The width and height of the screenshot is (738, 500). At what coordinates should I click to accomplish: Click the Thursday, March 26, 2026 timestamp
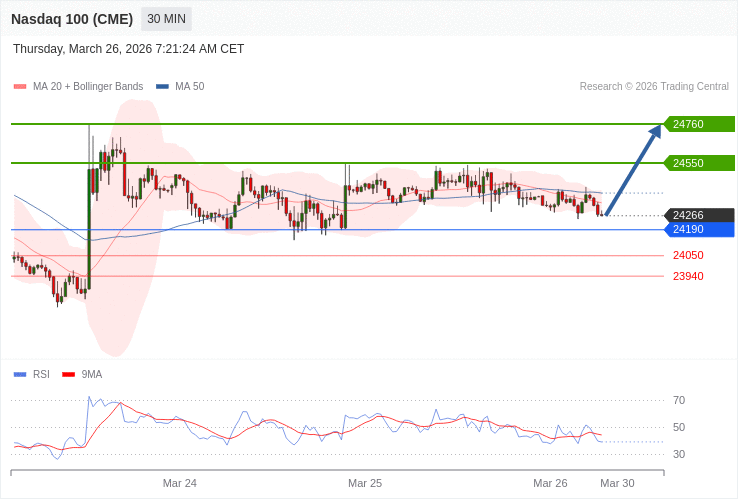[128, 49]
